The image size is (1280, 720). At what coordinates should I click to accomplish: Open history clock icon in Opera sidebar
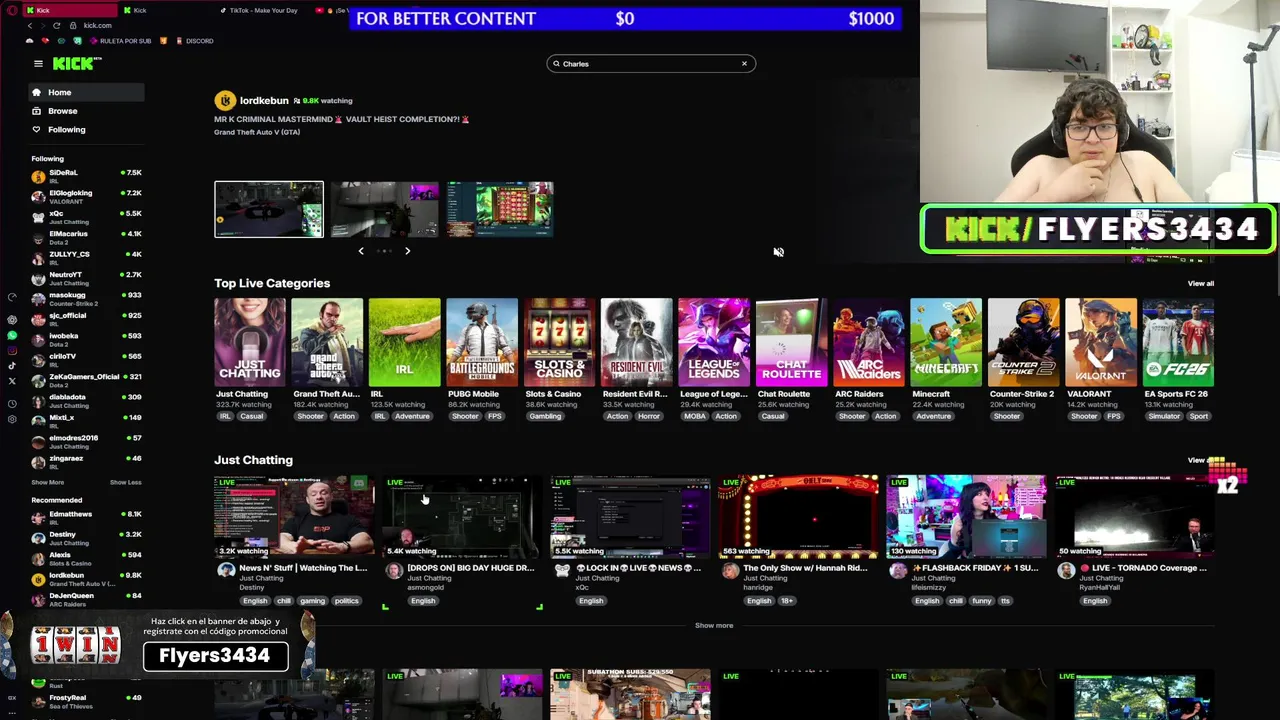coord(12,404)
